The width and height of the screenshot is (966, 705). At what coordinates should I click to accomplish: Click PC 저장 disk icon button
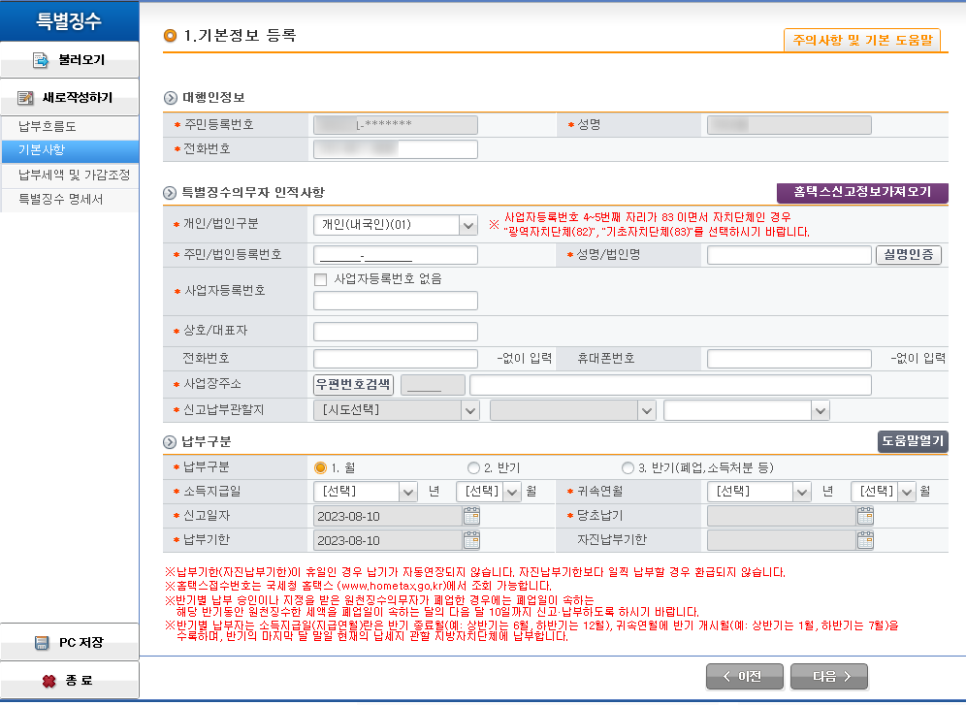click(41, 643)
